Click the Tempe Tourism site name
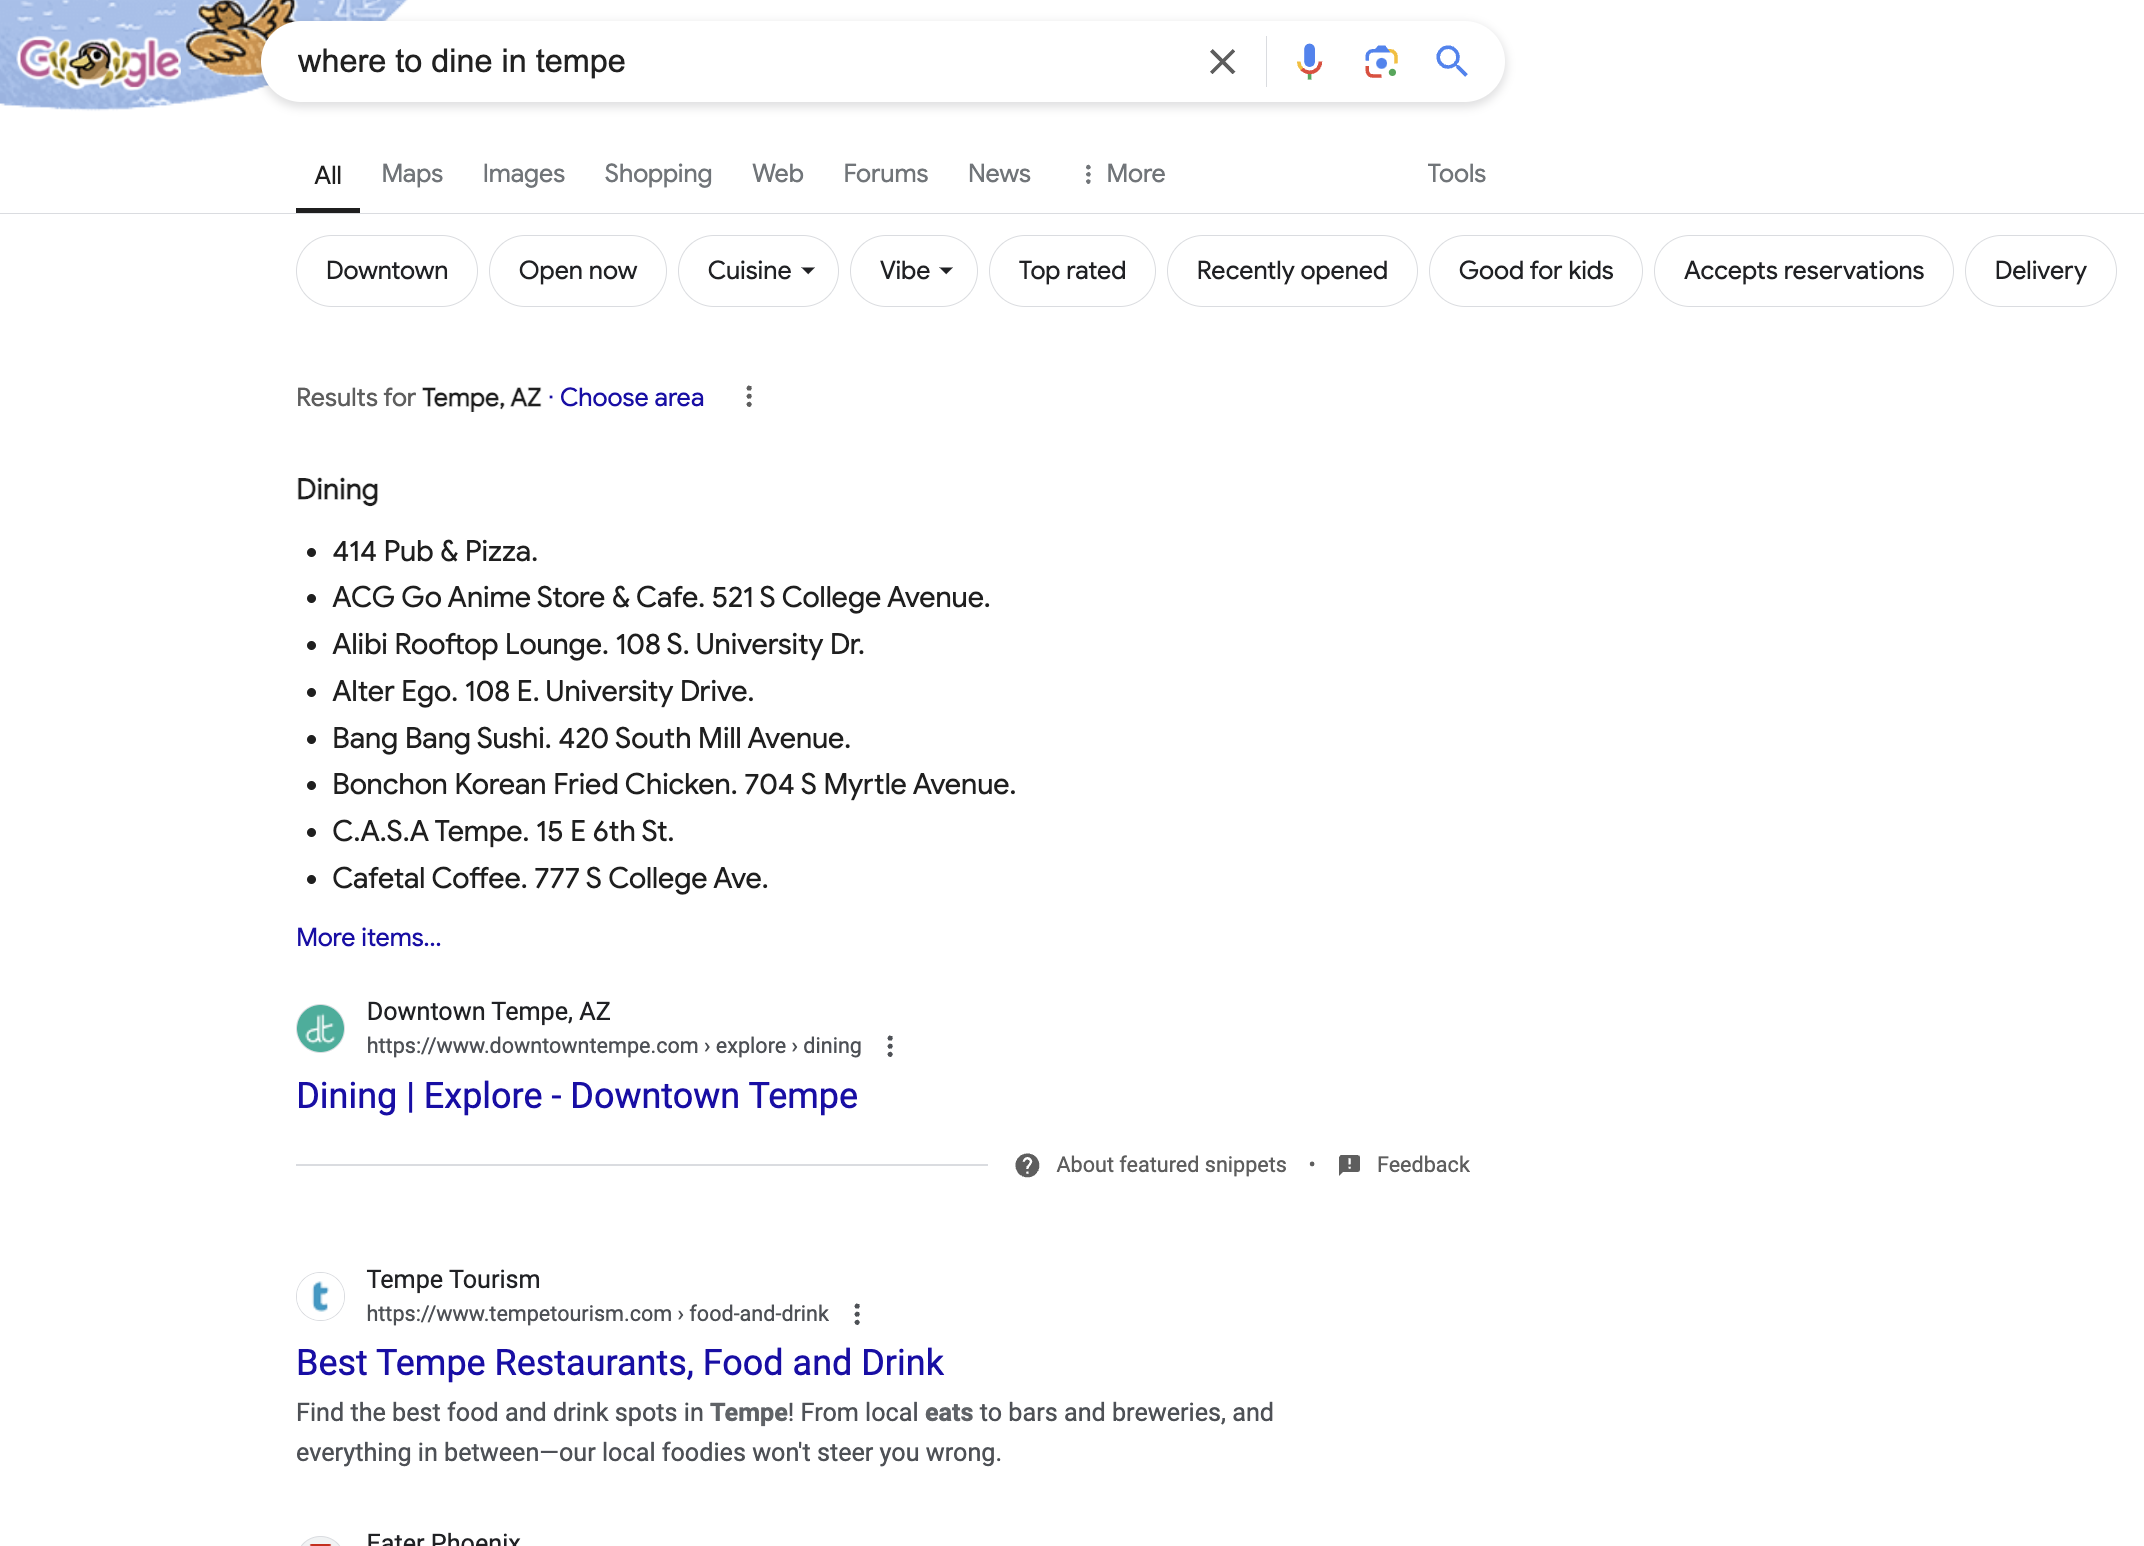Image resolution: width=2144 pixels, height=1546 pixels. coord(453,1280)
